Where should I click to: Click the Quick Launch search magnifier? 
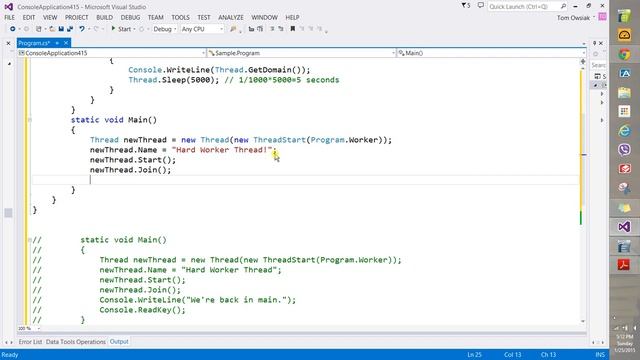tap(563, 6)
